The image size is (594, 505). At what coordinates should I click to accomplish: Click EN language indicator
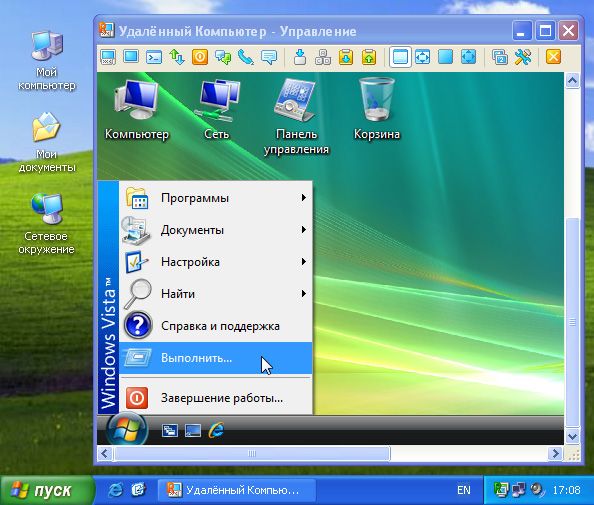click(x=464, y=490)
